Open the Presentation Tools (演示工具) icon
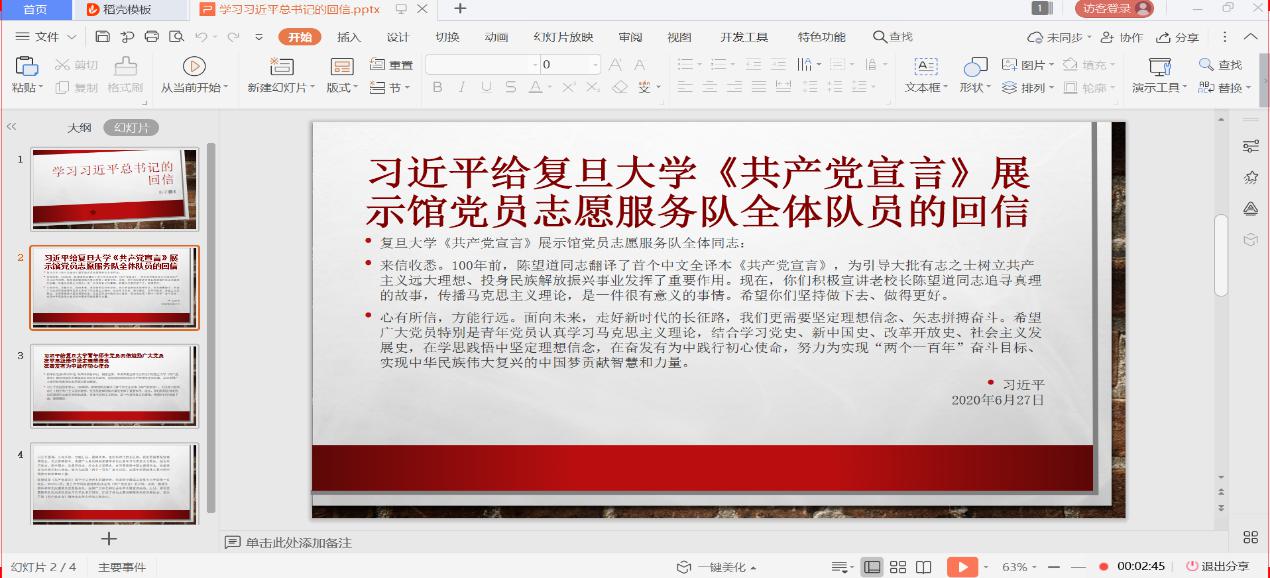The image size is (1270, 578). (x=1159, y=67)
